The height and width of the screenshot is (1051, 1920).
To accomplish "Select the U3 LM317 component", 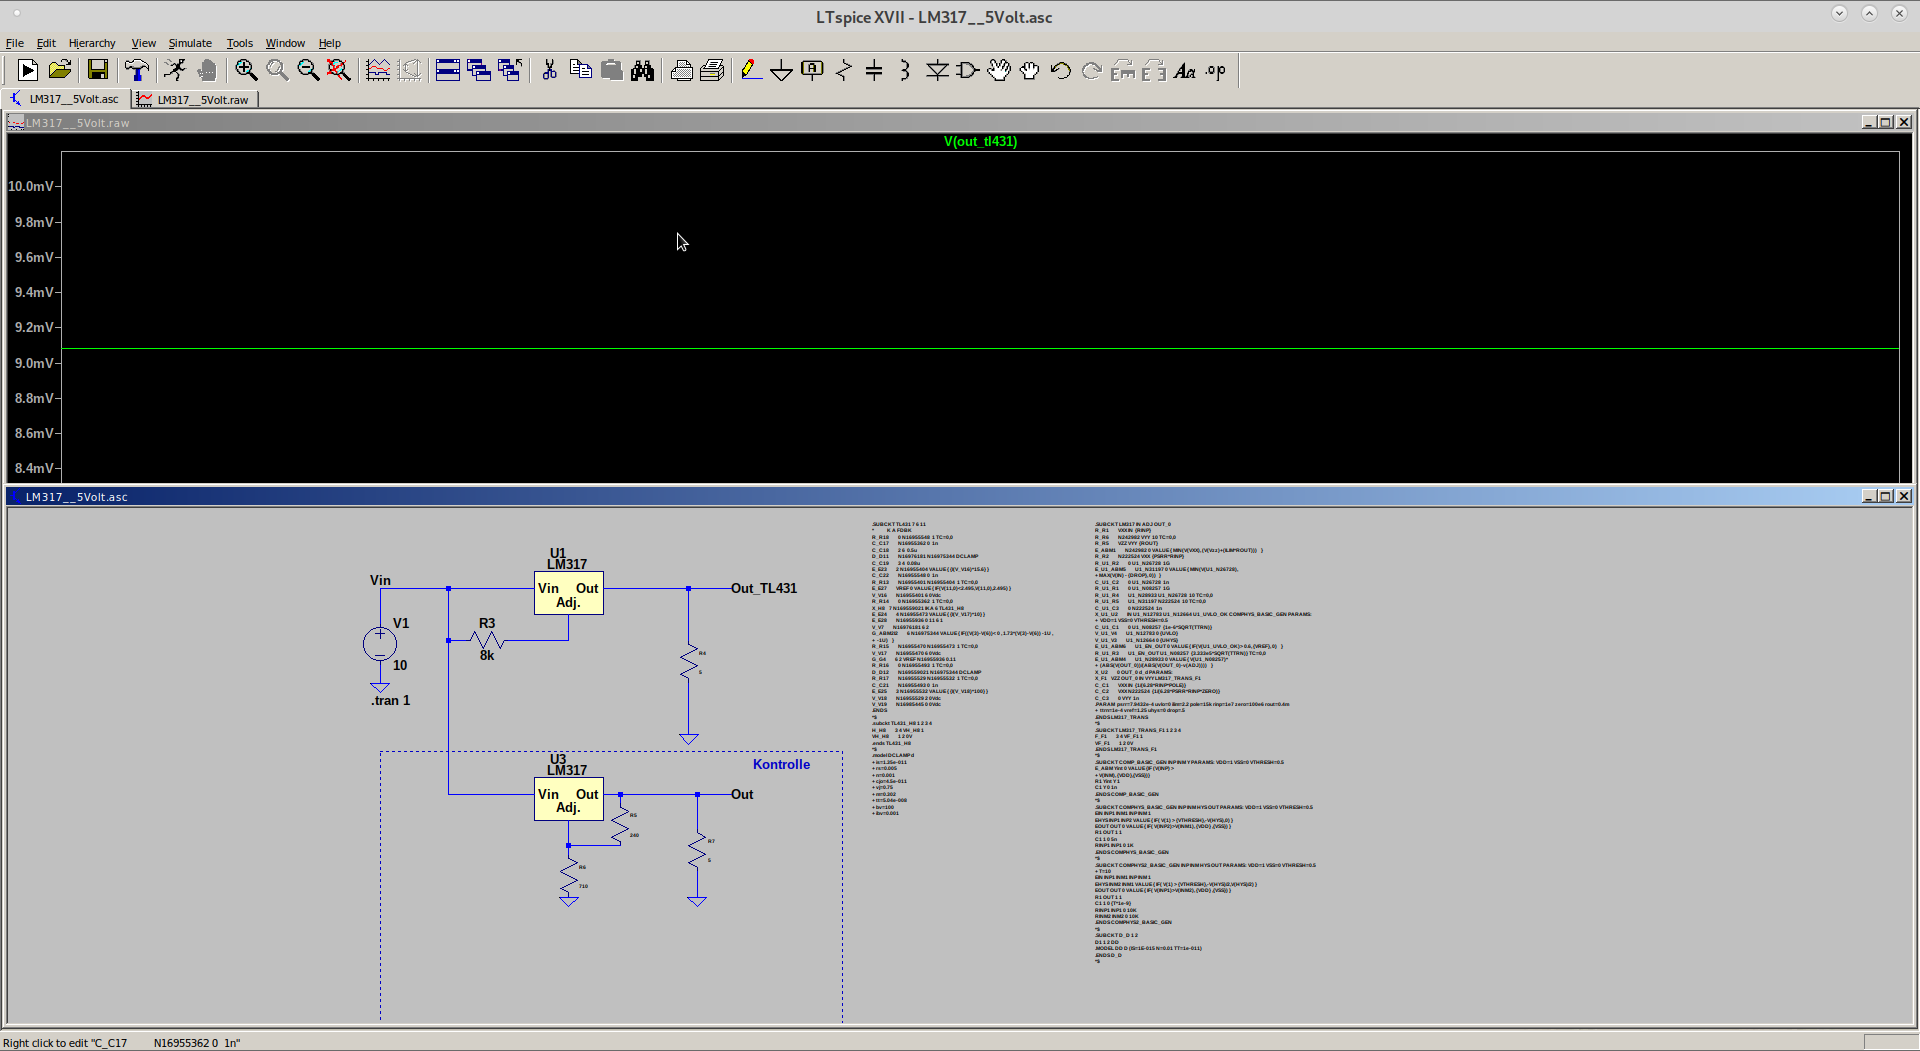I will (568, 800).
